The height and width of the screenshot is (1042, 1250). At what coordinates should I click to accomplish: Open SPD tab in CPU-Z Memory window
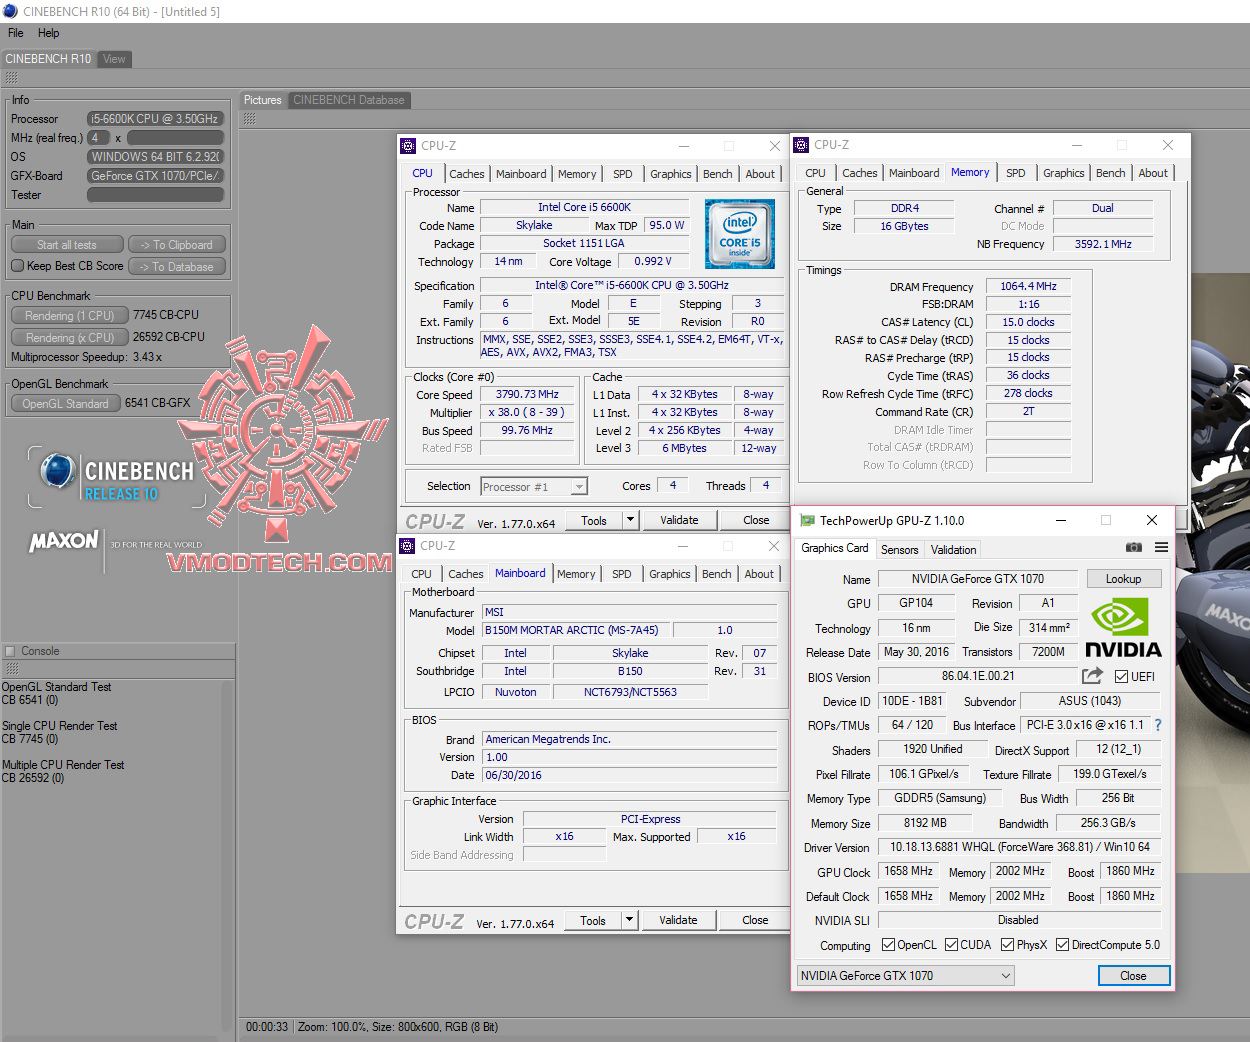(x=1015, y=173)
